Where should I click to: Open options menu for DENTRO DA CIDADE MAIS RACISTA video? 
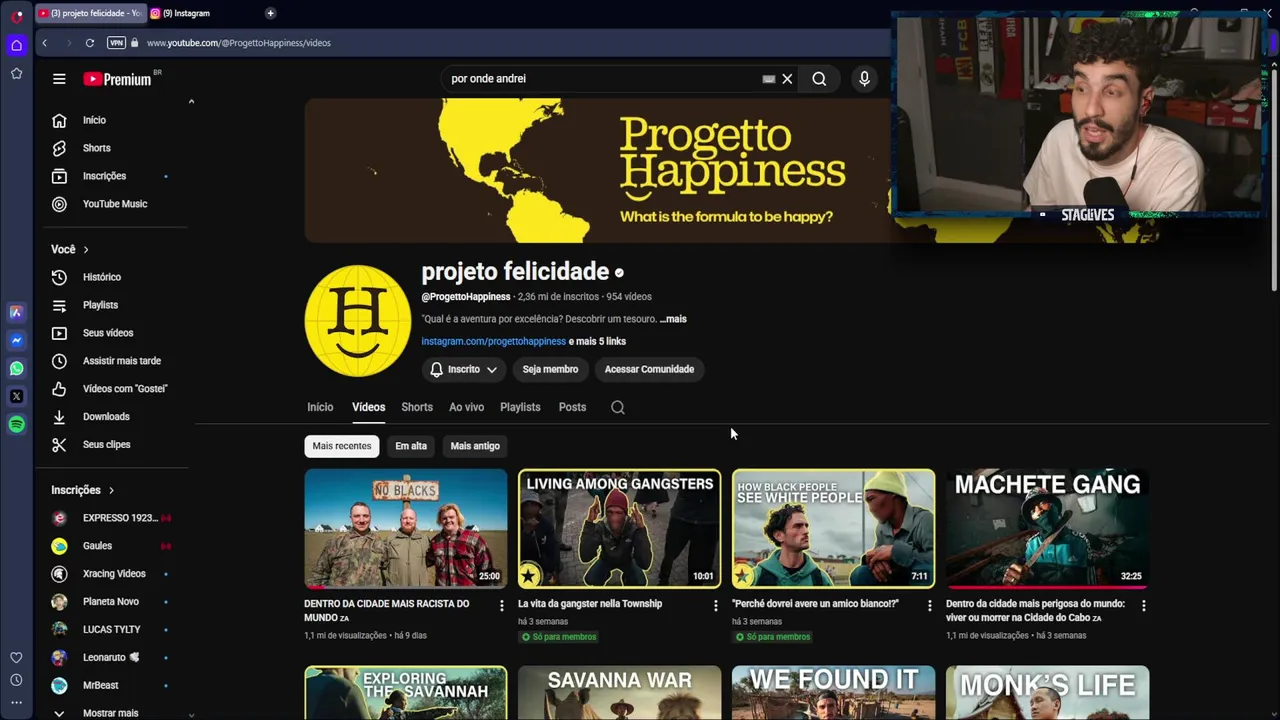click(502, 605)
